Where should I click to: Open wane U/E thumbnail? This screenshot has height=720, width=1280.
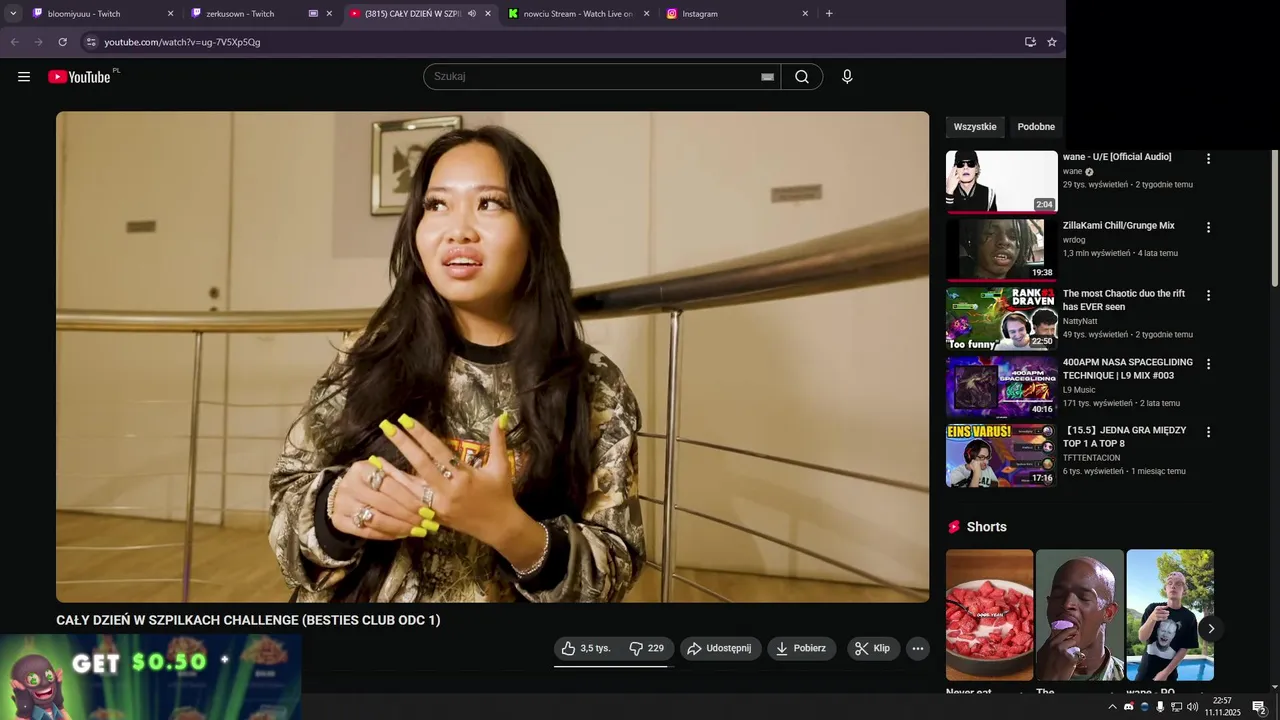pyautogui.click(x=1001, y=182)
